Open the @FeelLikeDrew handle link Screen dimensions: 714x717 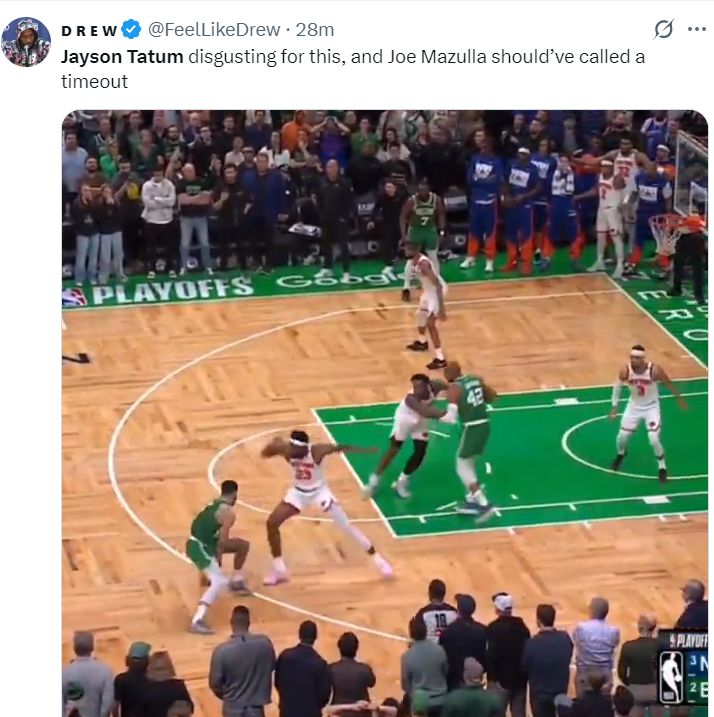coord(214,30)
